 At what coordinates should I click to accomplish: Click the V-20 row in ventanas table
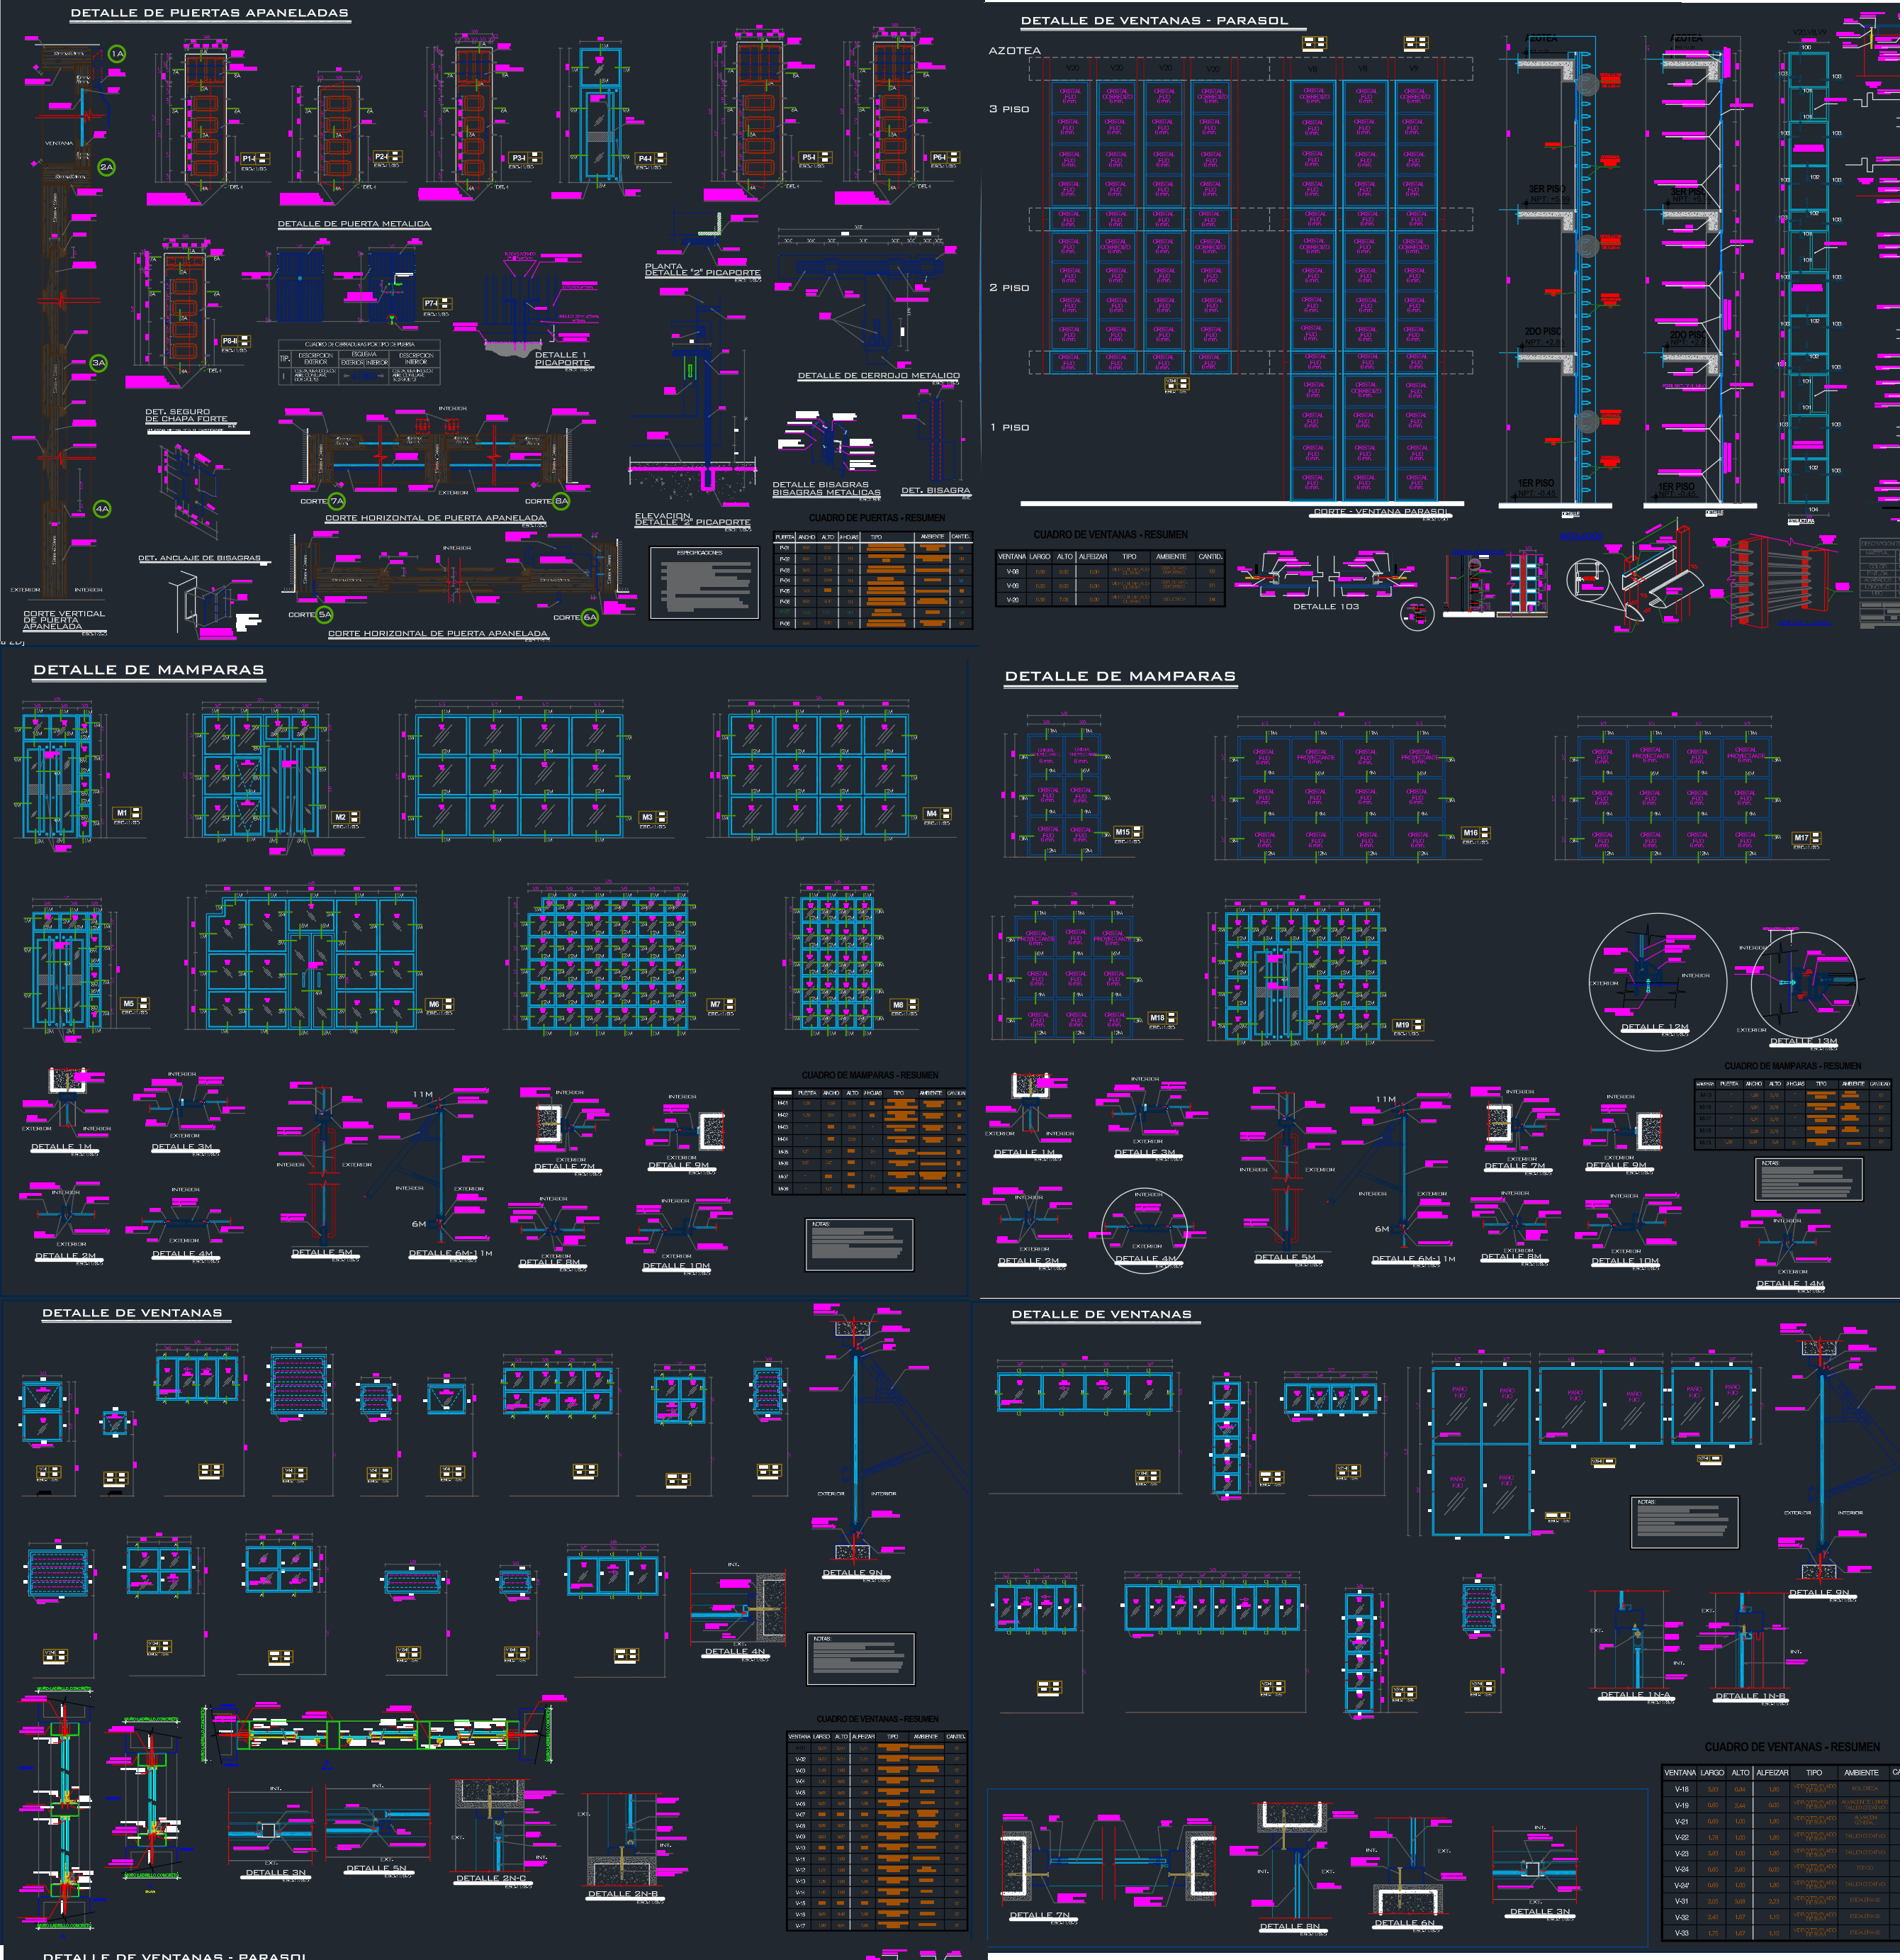1110,599
